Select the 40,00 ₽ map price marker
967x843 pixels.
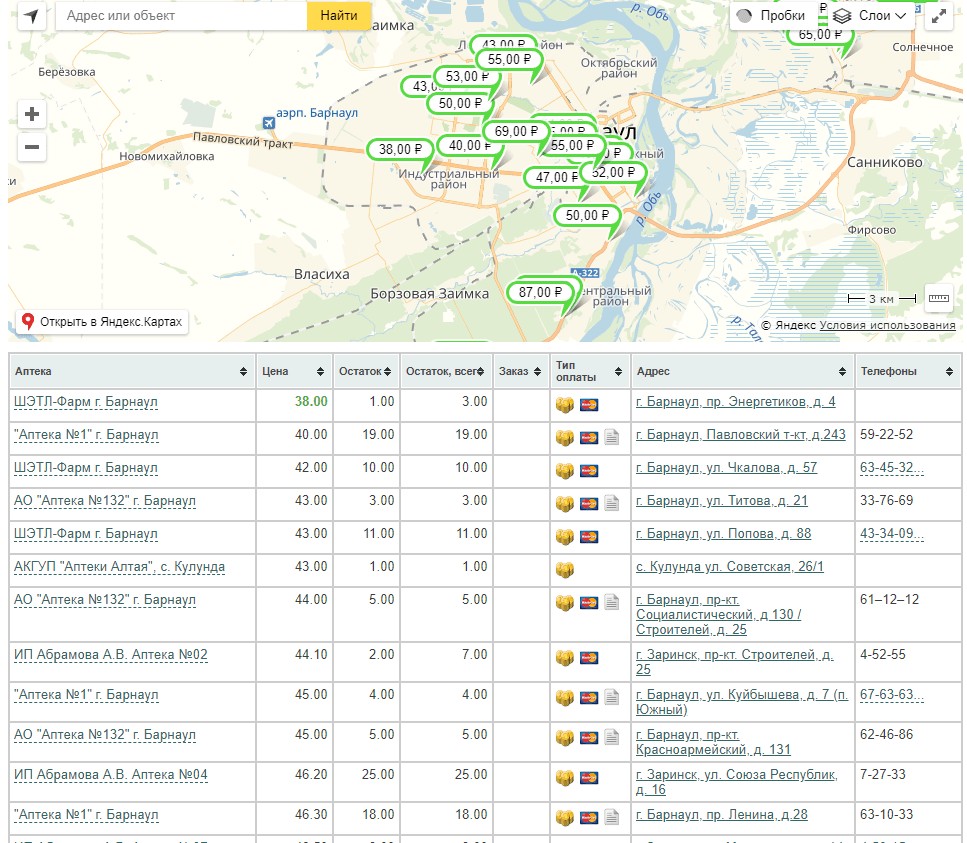pos(470,146)
